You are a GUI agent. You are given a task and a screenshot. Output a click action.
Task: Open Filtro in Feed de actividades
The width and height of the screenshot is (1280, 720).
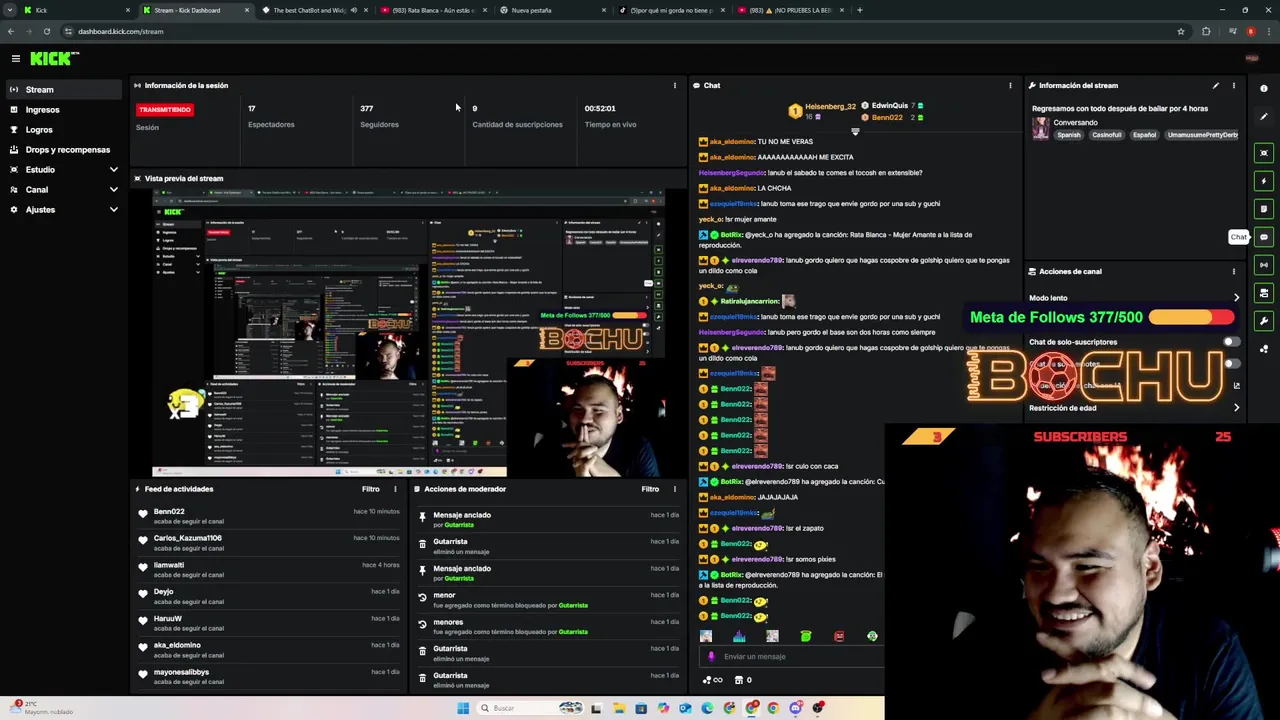coord(371,489)
